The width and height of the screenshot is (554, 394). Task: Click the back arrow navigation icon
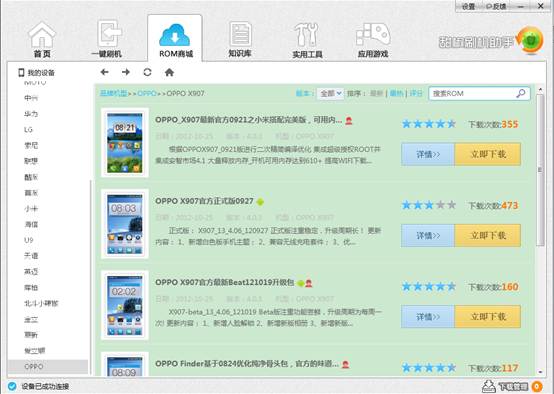(x=104, y=72)
